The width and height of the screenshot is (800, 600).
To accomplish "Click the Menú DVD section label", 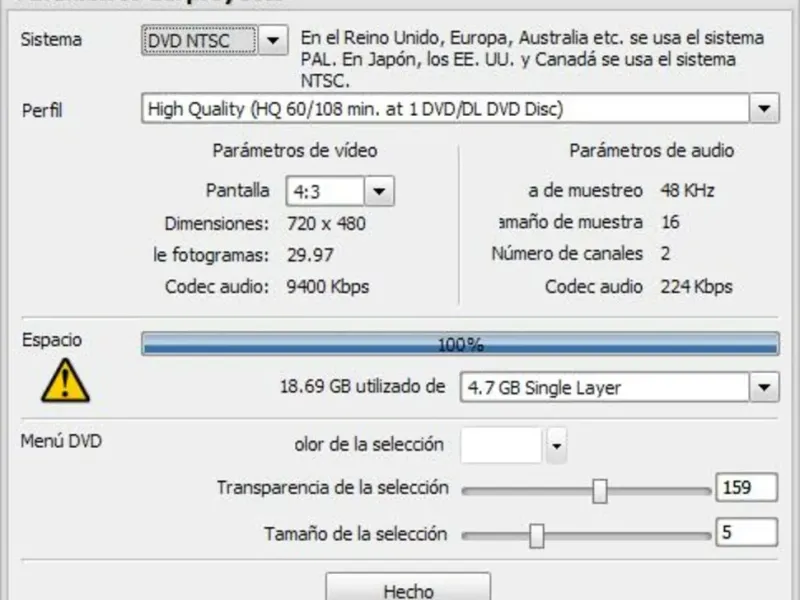I will 61,441.
